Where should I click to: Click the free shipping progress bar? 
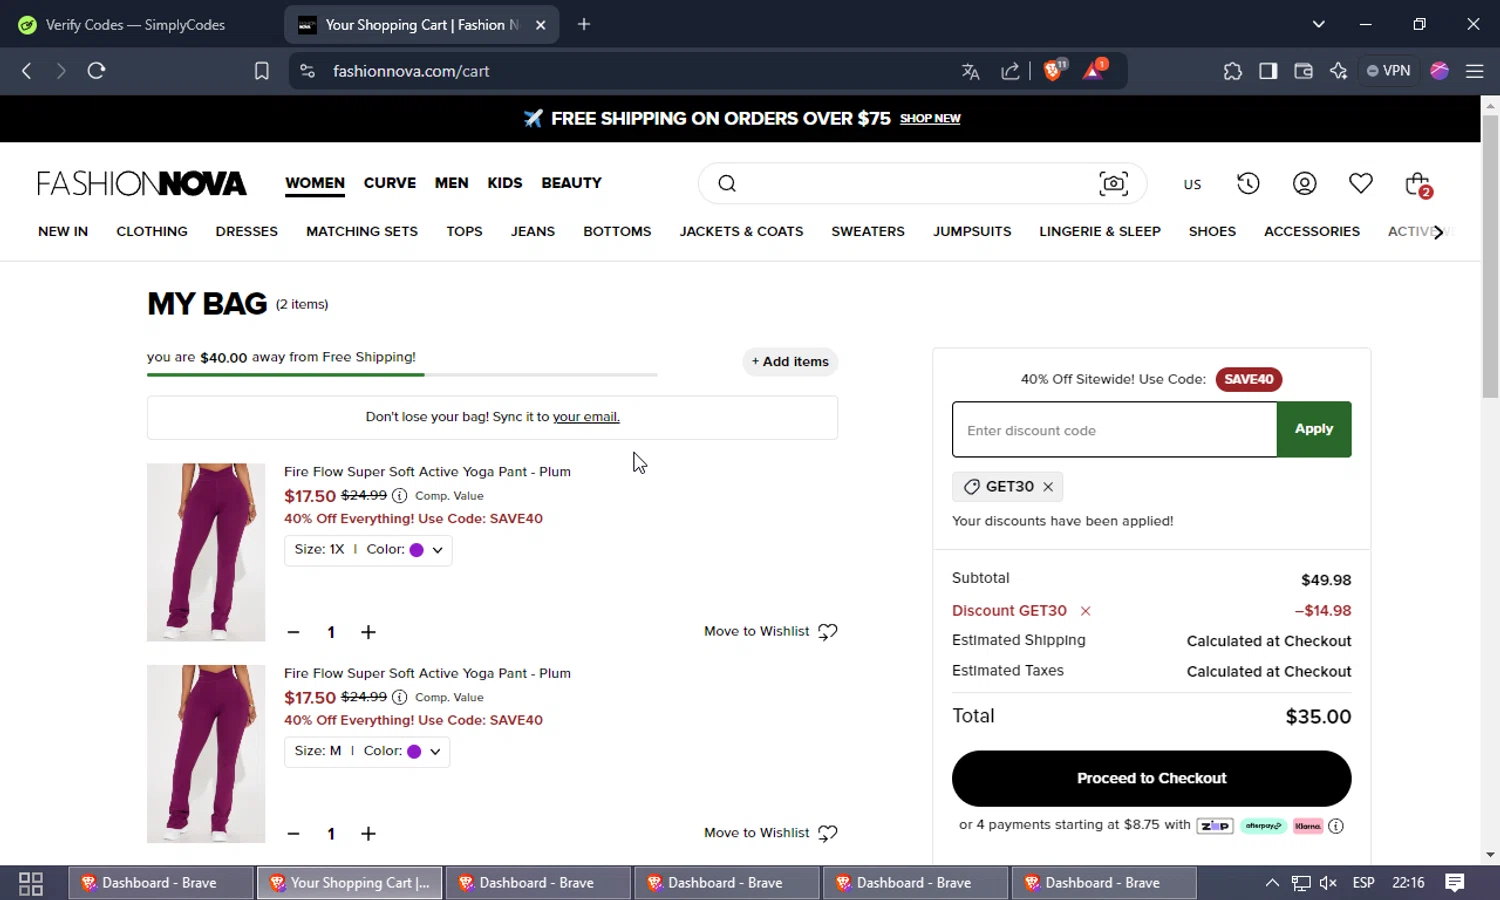coord(402,375)
